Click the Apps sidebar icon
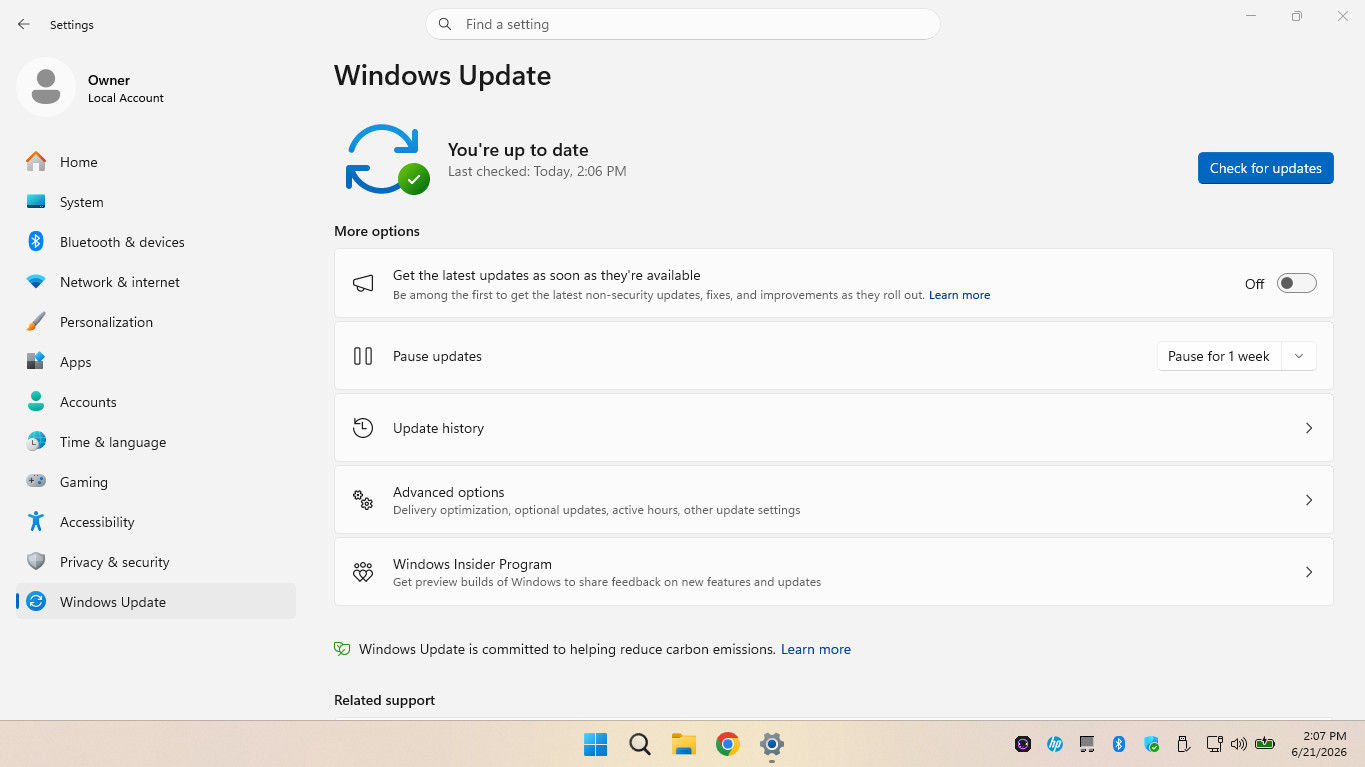 coord(36,362)
